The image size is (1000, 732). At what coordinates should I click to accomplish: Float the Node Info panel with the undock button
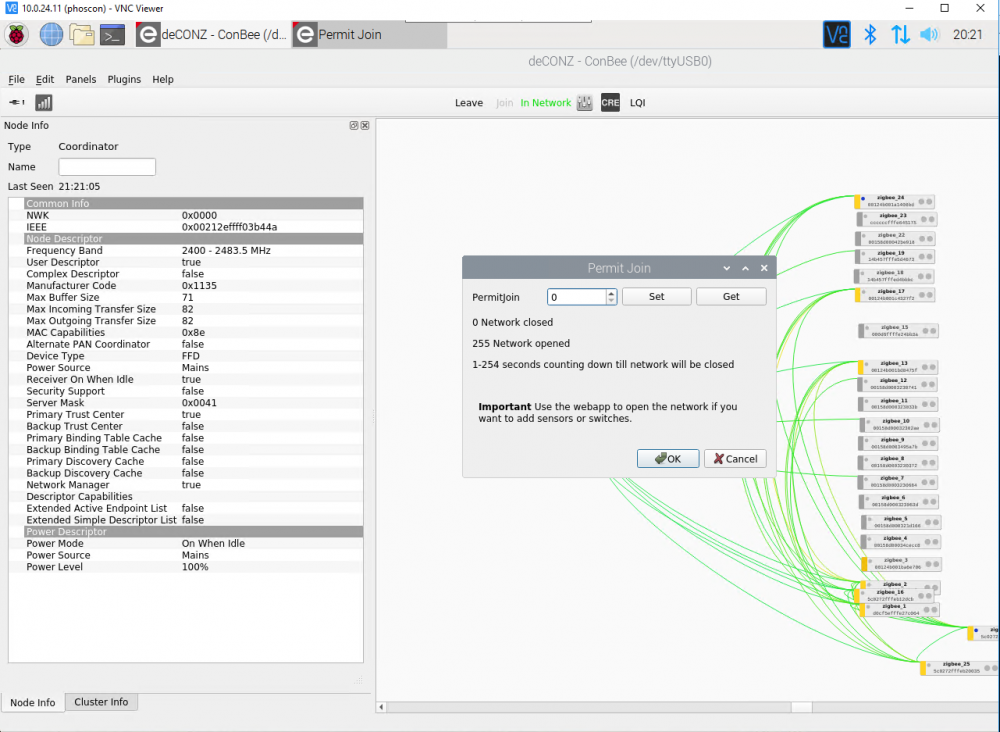click(x=354, y=126)
